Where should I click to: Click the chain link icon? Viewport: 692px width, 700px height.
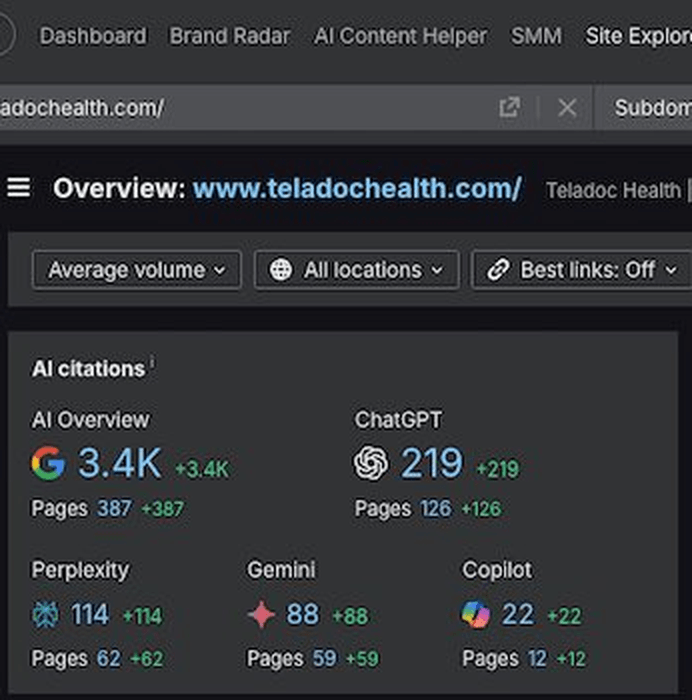(x=498, y=270)
